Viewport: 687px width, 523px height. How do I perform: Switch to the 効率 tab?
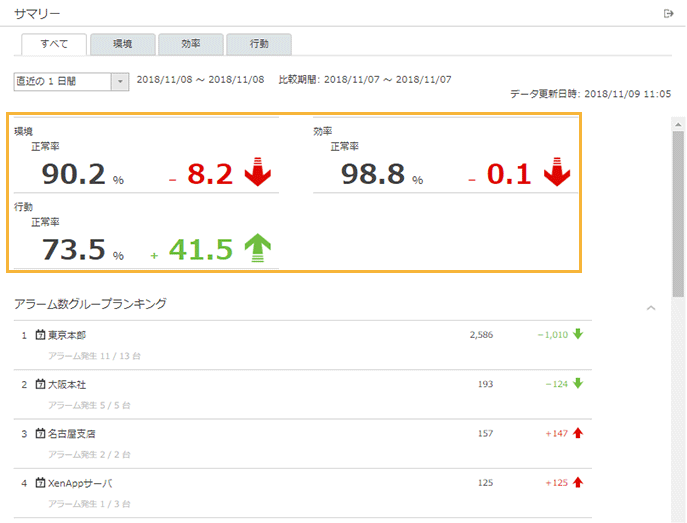click(x=190, y=44)
